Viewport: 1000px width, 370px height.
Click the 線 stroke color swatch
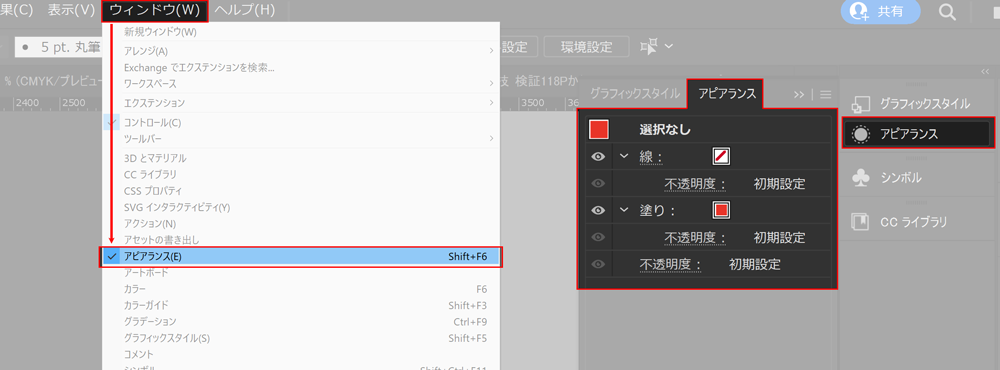[721, 156]
